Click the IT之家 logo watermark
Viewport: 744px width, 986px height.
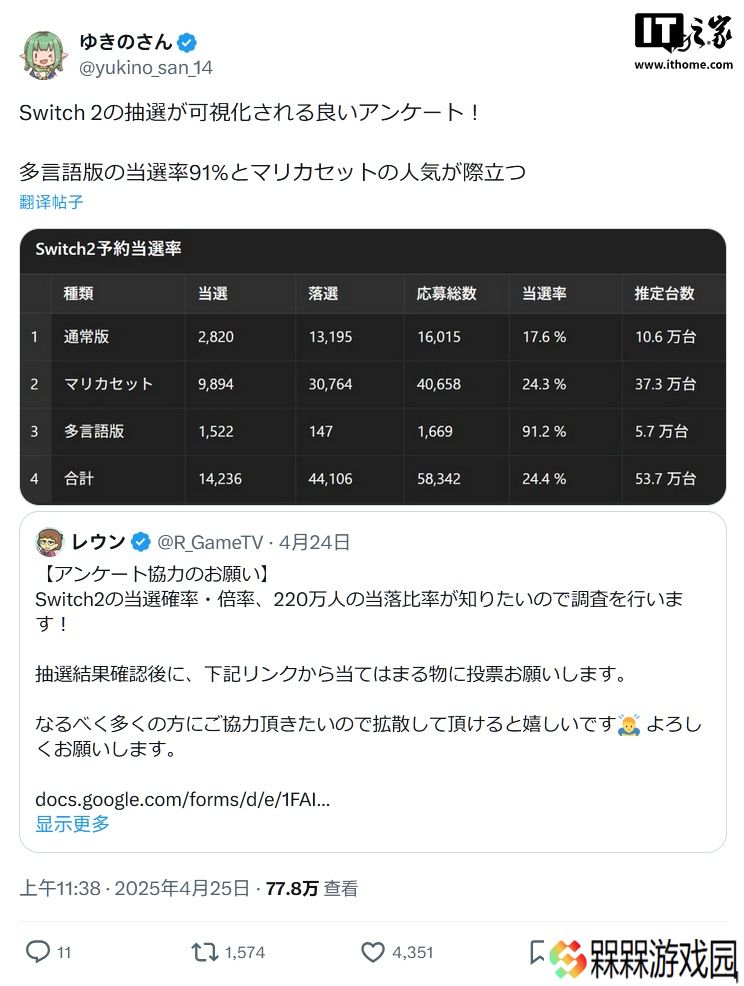(x=683, y=33)
